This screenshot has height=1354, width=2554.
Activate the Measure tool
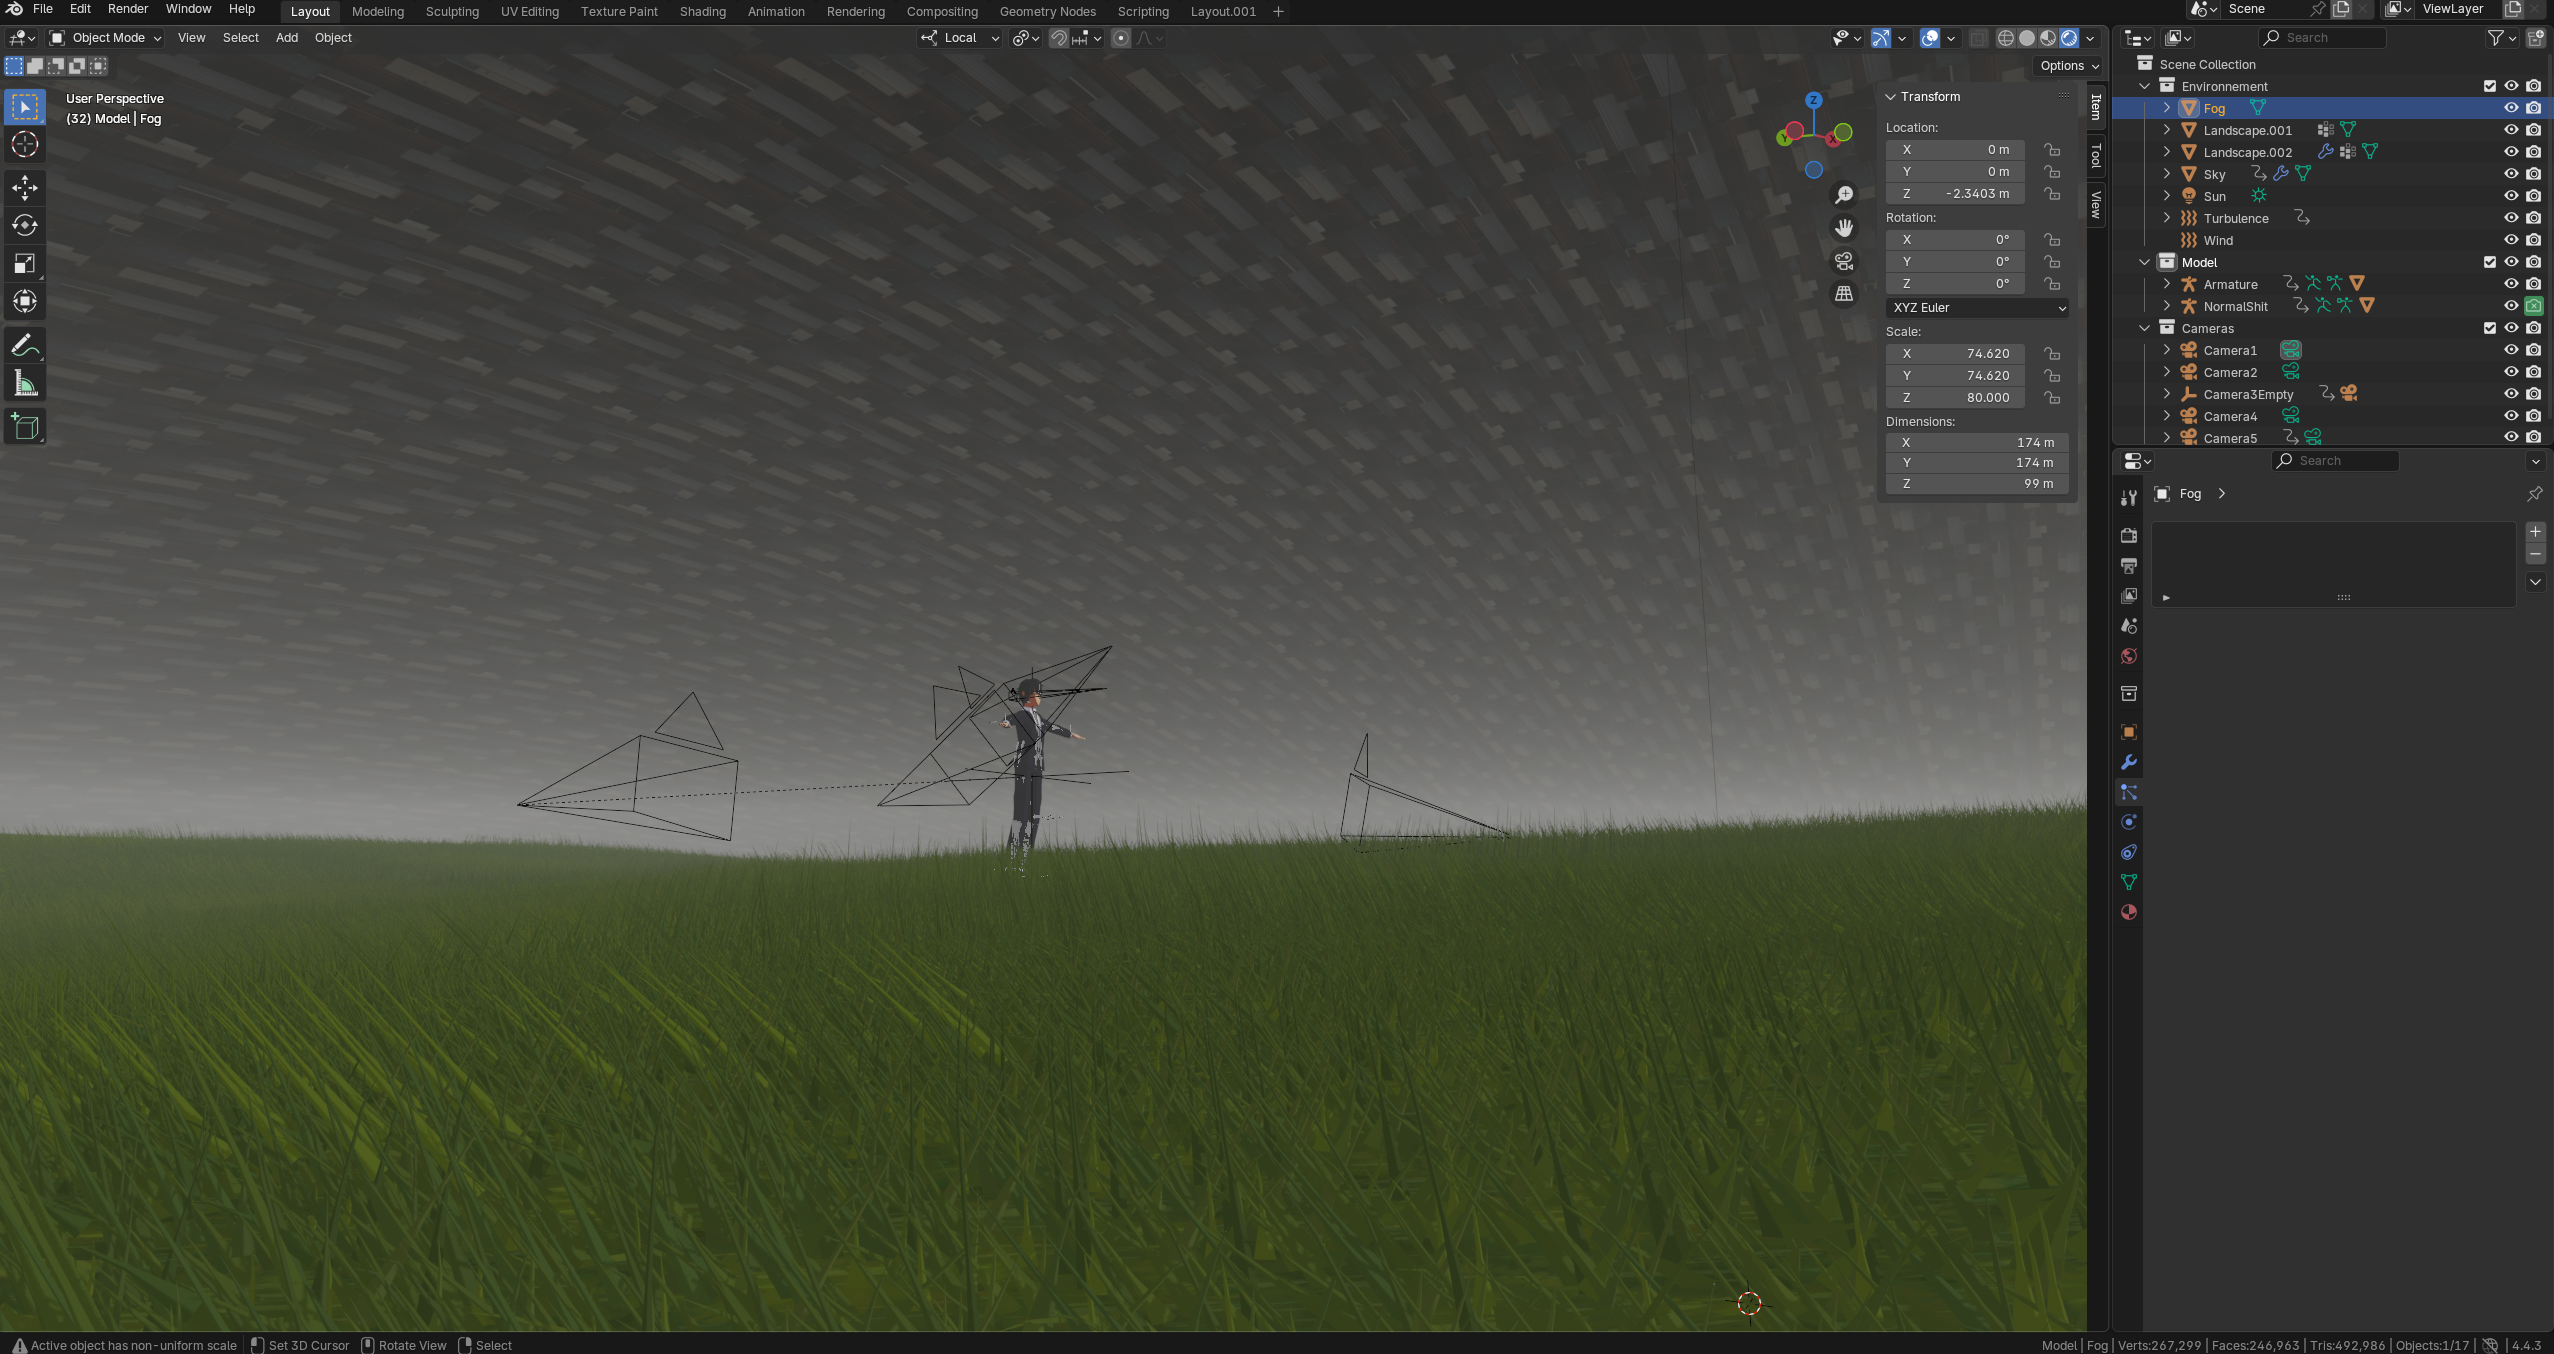point(25,384)
